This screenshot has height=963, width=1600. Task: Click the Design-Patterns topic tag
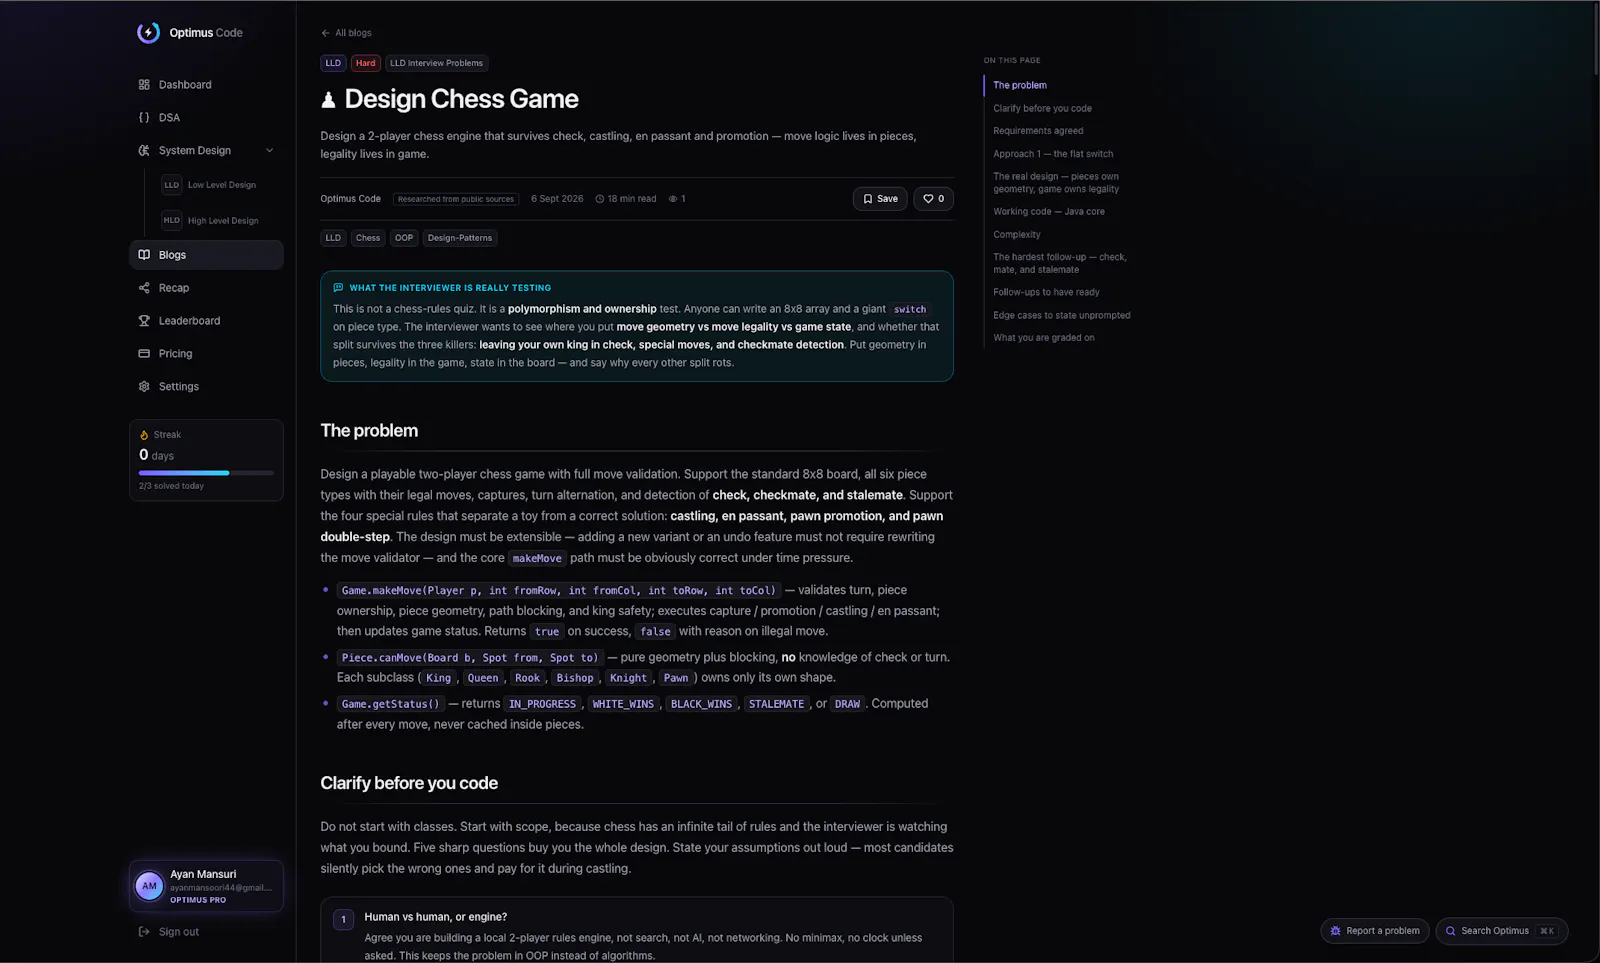tap(460, 238)
